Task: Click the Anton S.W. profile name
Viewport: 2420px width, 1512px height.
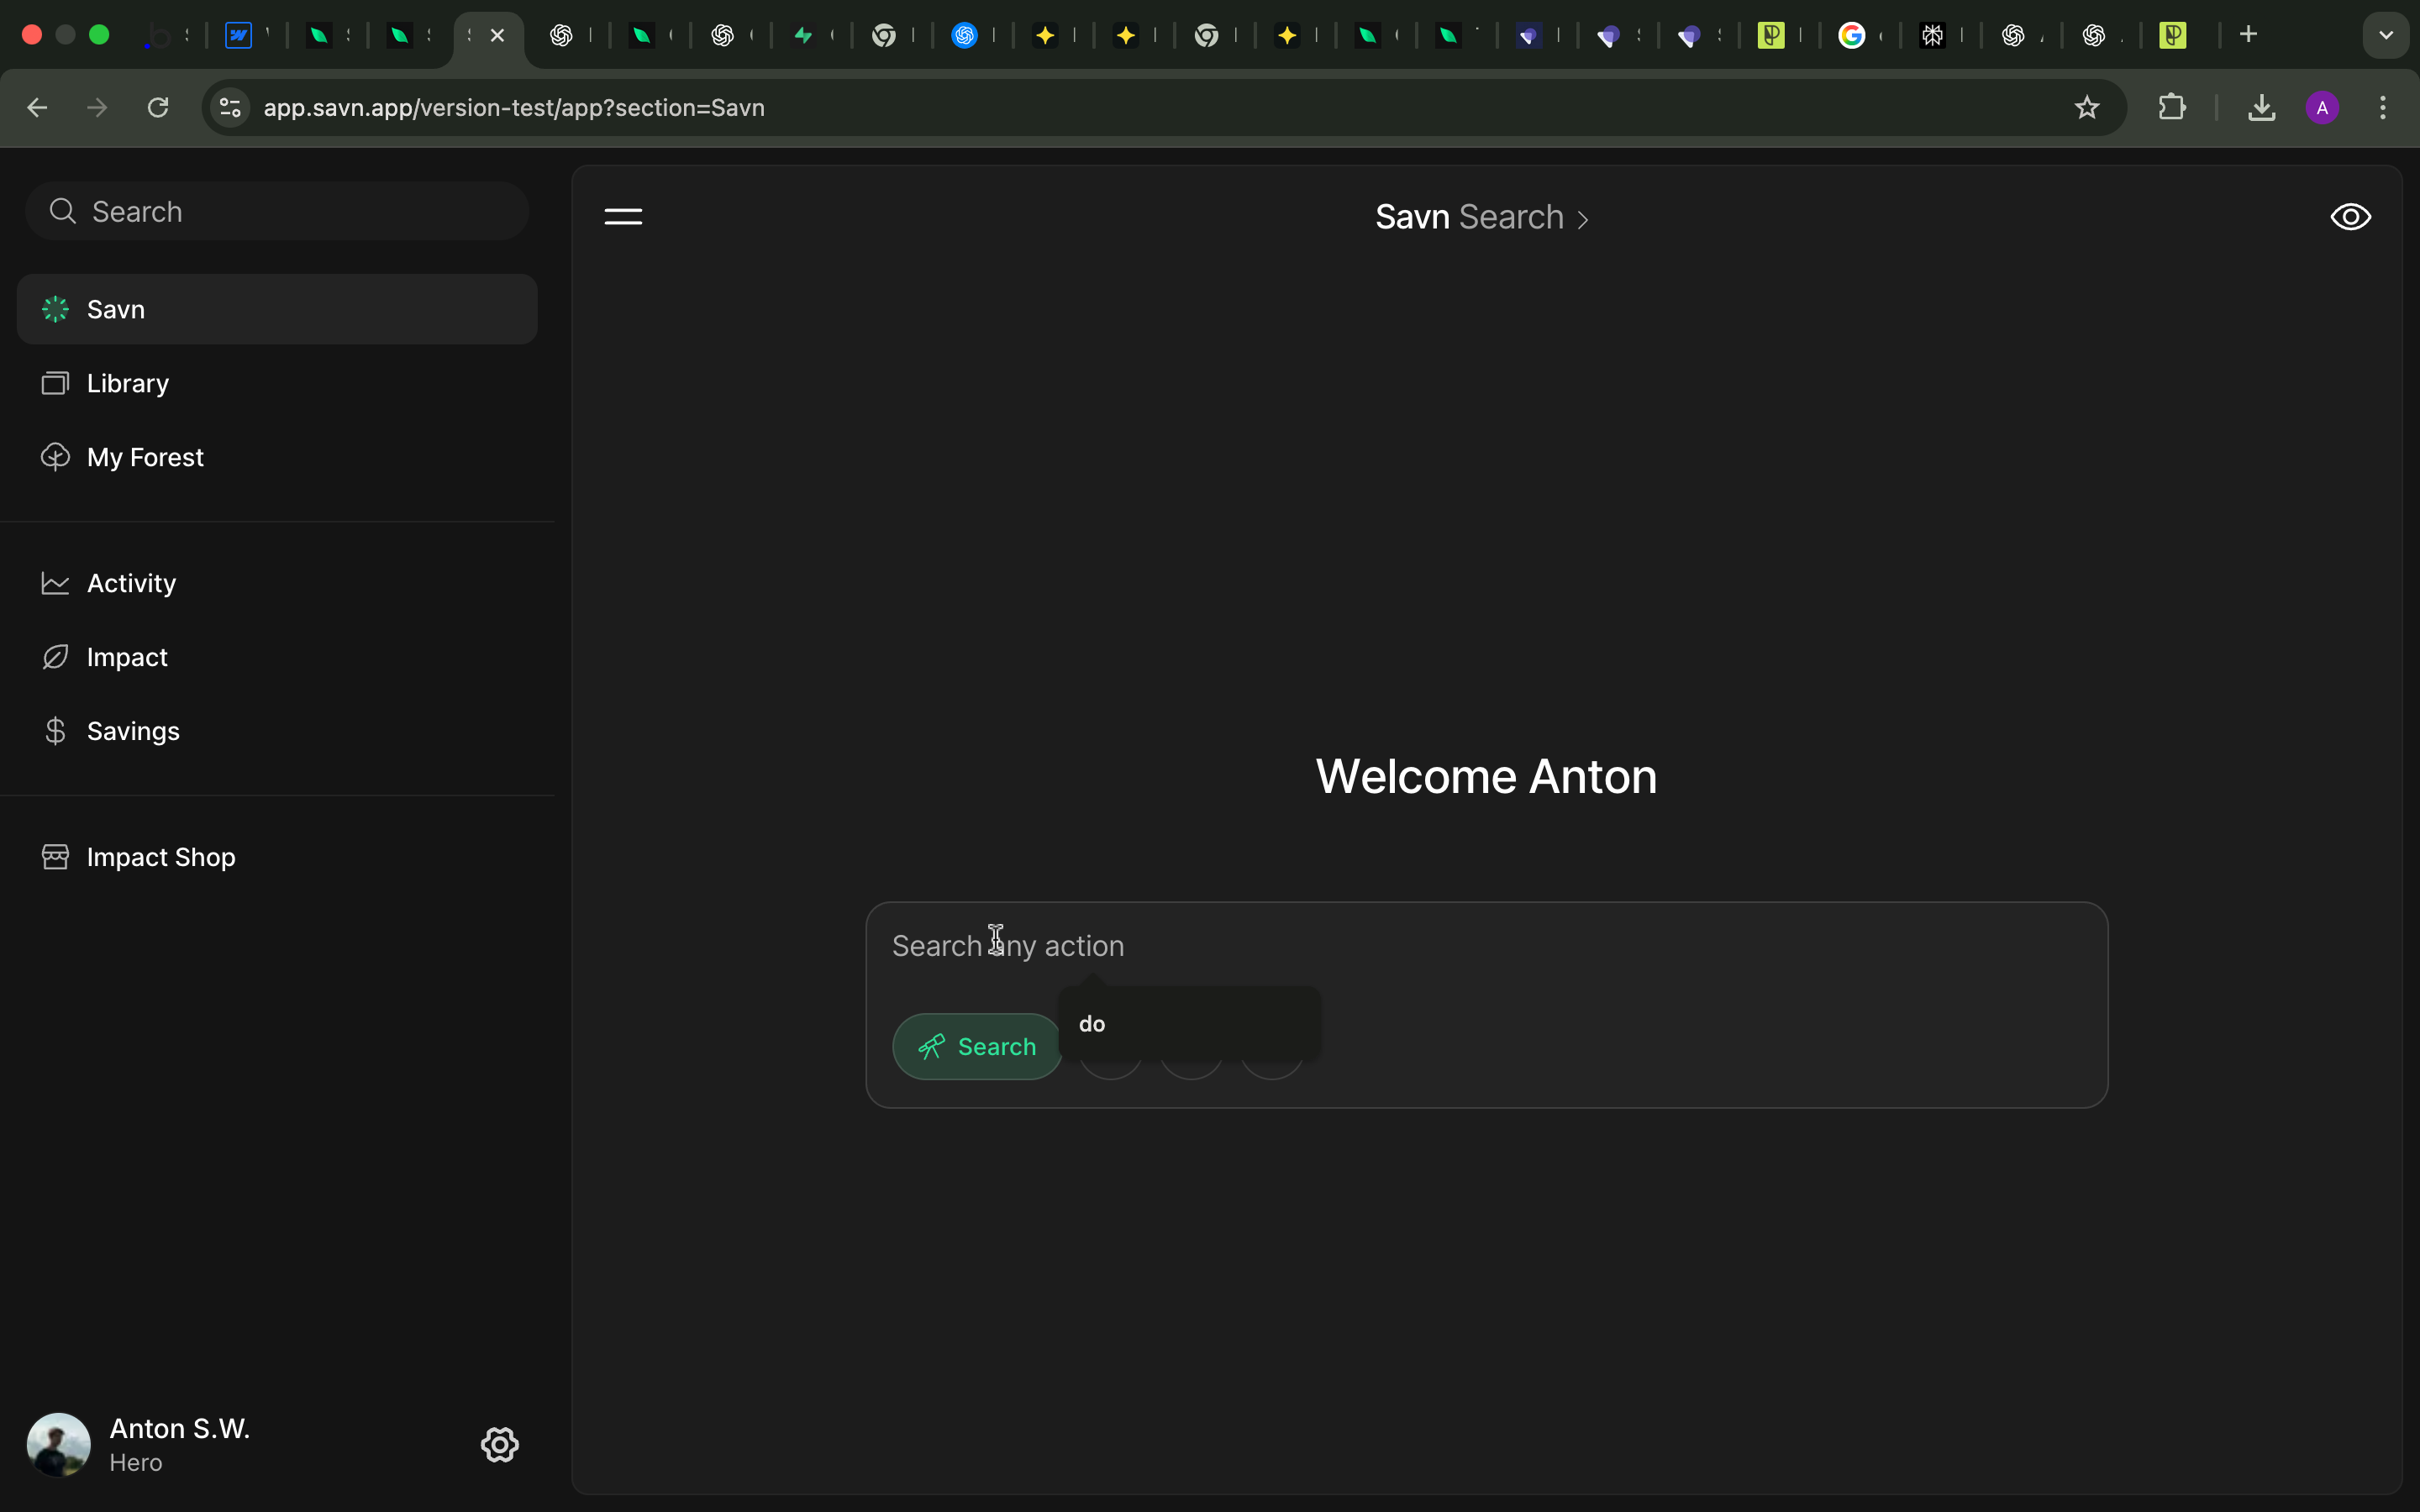Action: 180,1428
